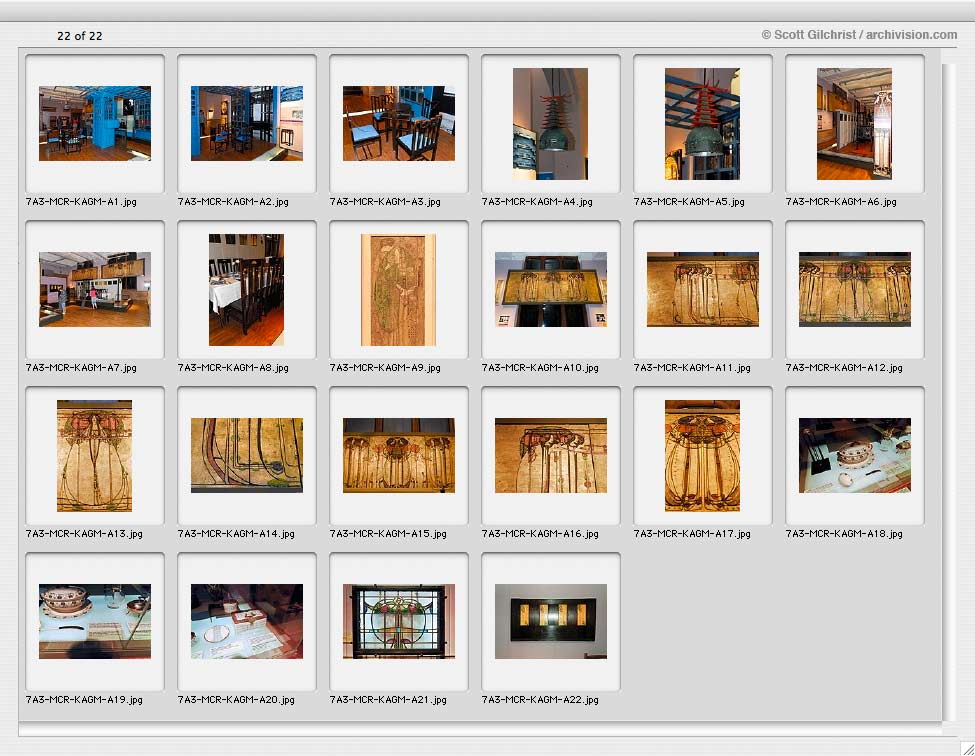Click the "22 of 22" item counter

click(x=80, y=36)
